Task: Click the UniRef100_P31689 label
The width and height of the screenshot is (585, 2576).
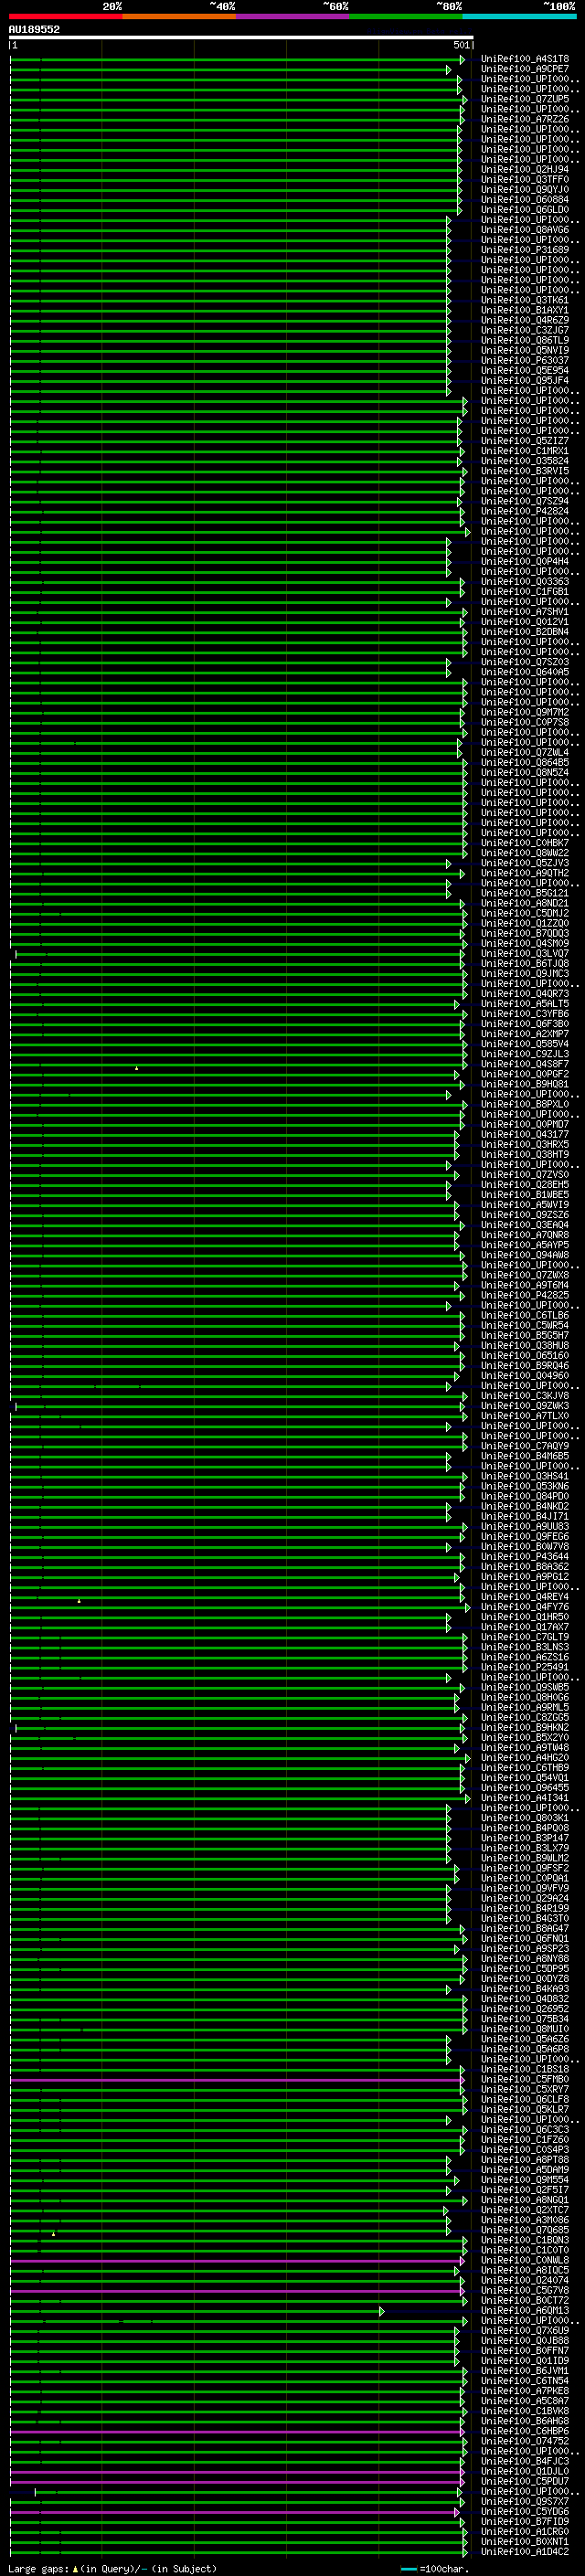Action: [524, 250]
